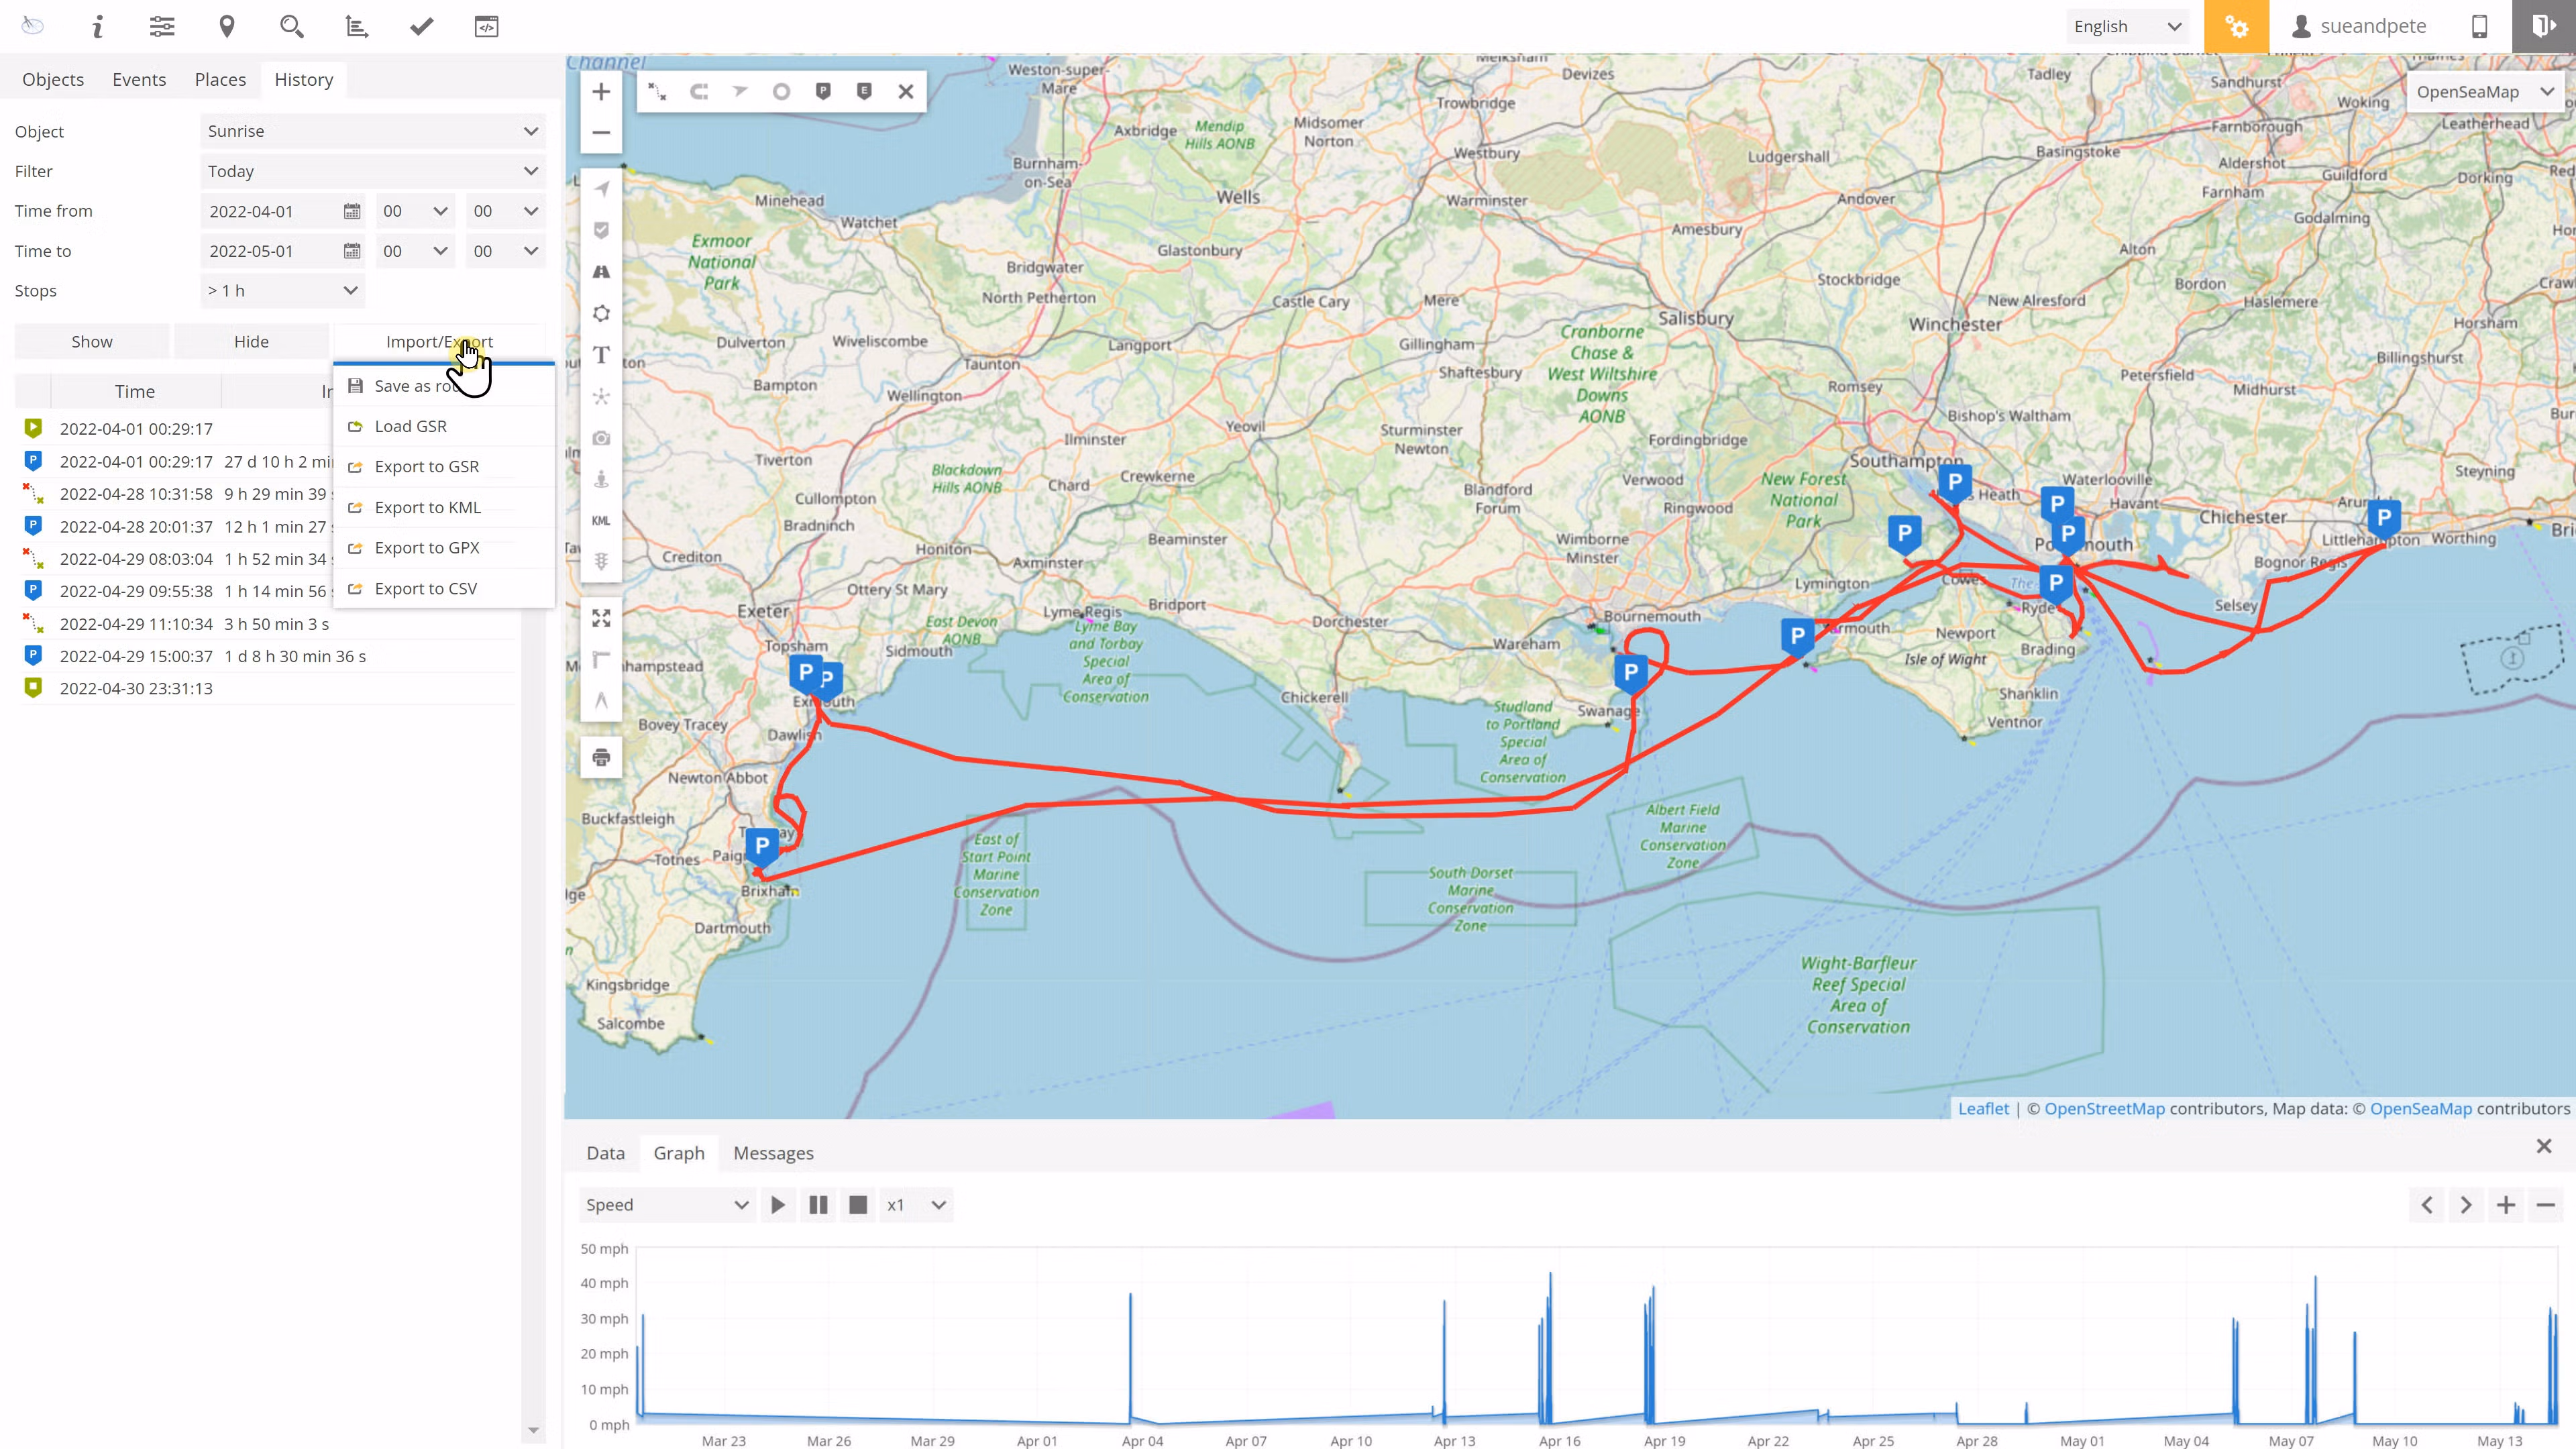Toggle the routes road layer icon
Screen dimensions: 2576x1449
tap(601, 272)
